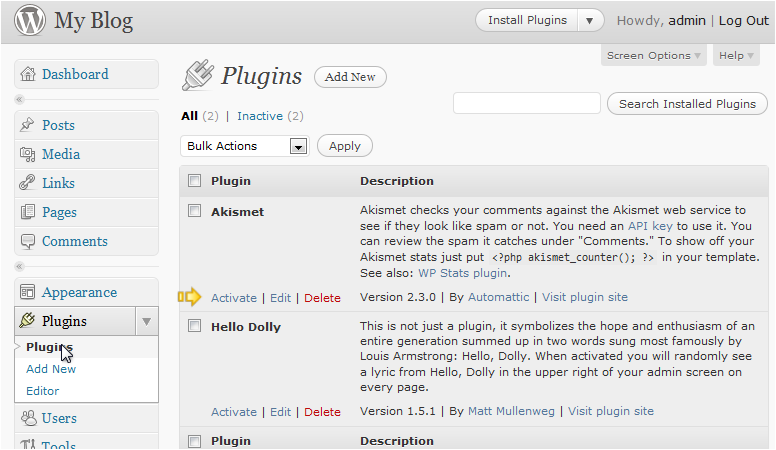Show Inactive plugins filter
Screen dimensions: 776x450
click(260, 116)
